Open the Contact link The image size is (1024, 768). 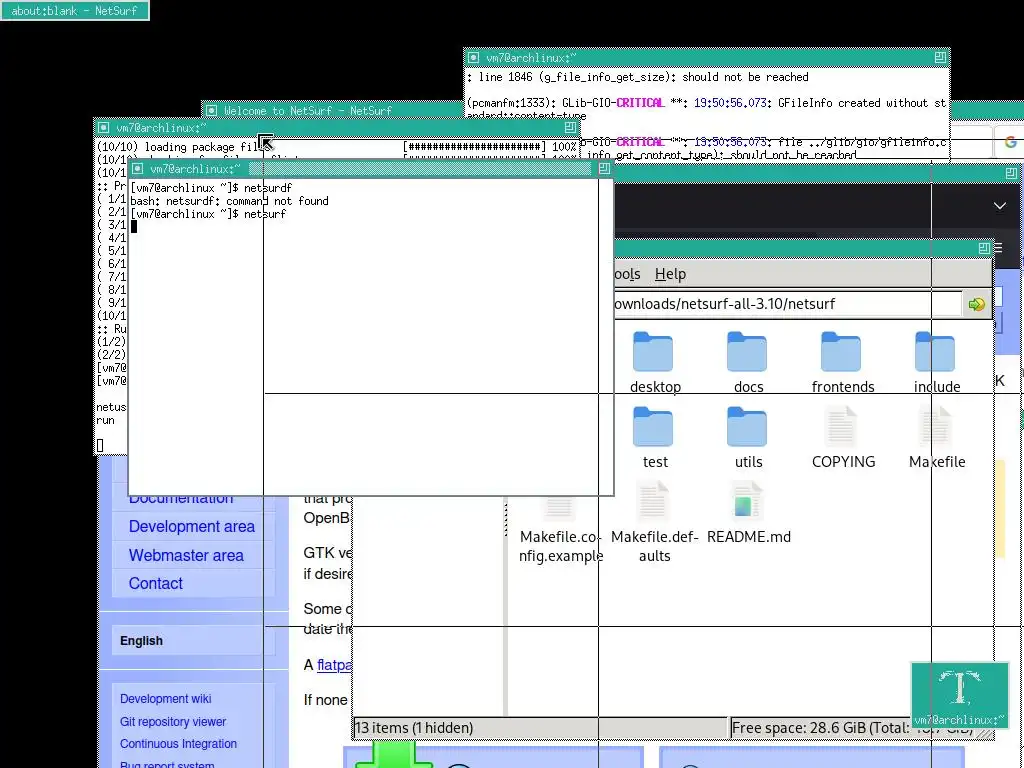click(x=155, y=583)
